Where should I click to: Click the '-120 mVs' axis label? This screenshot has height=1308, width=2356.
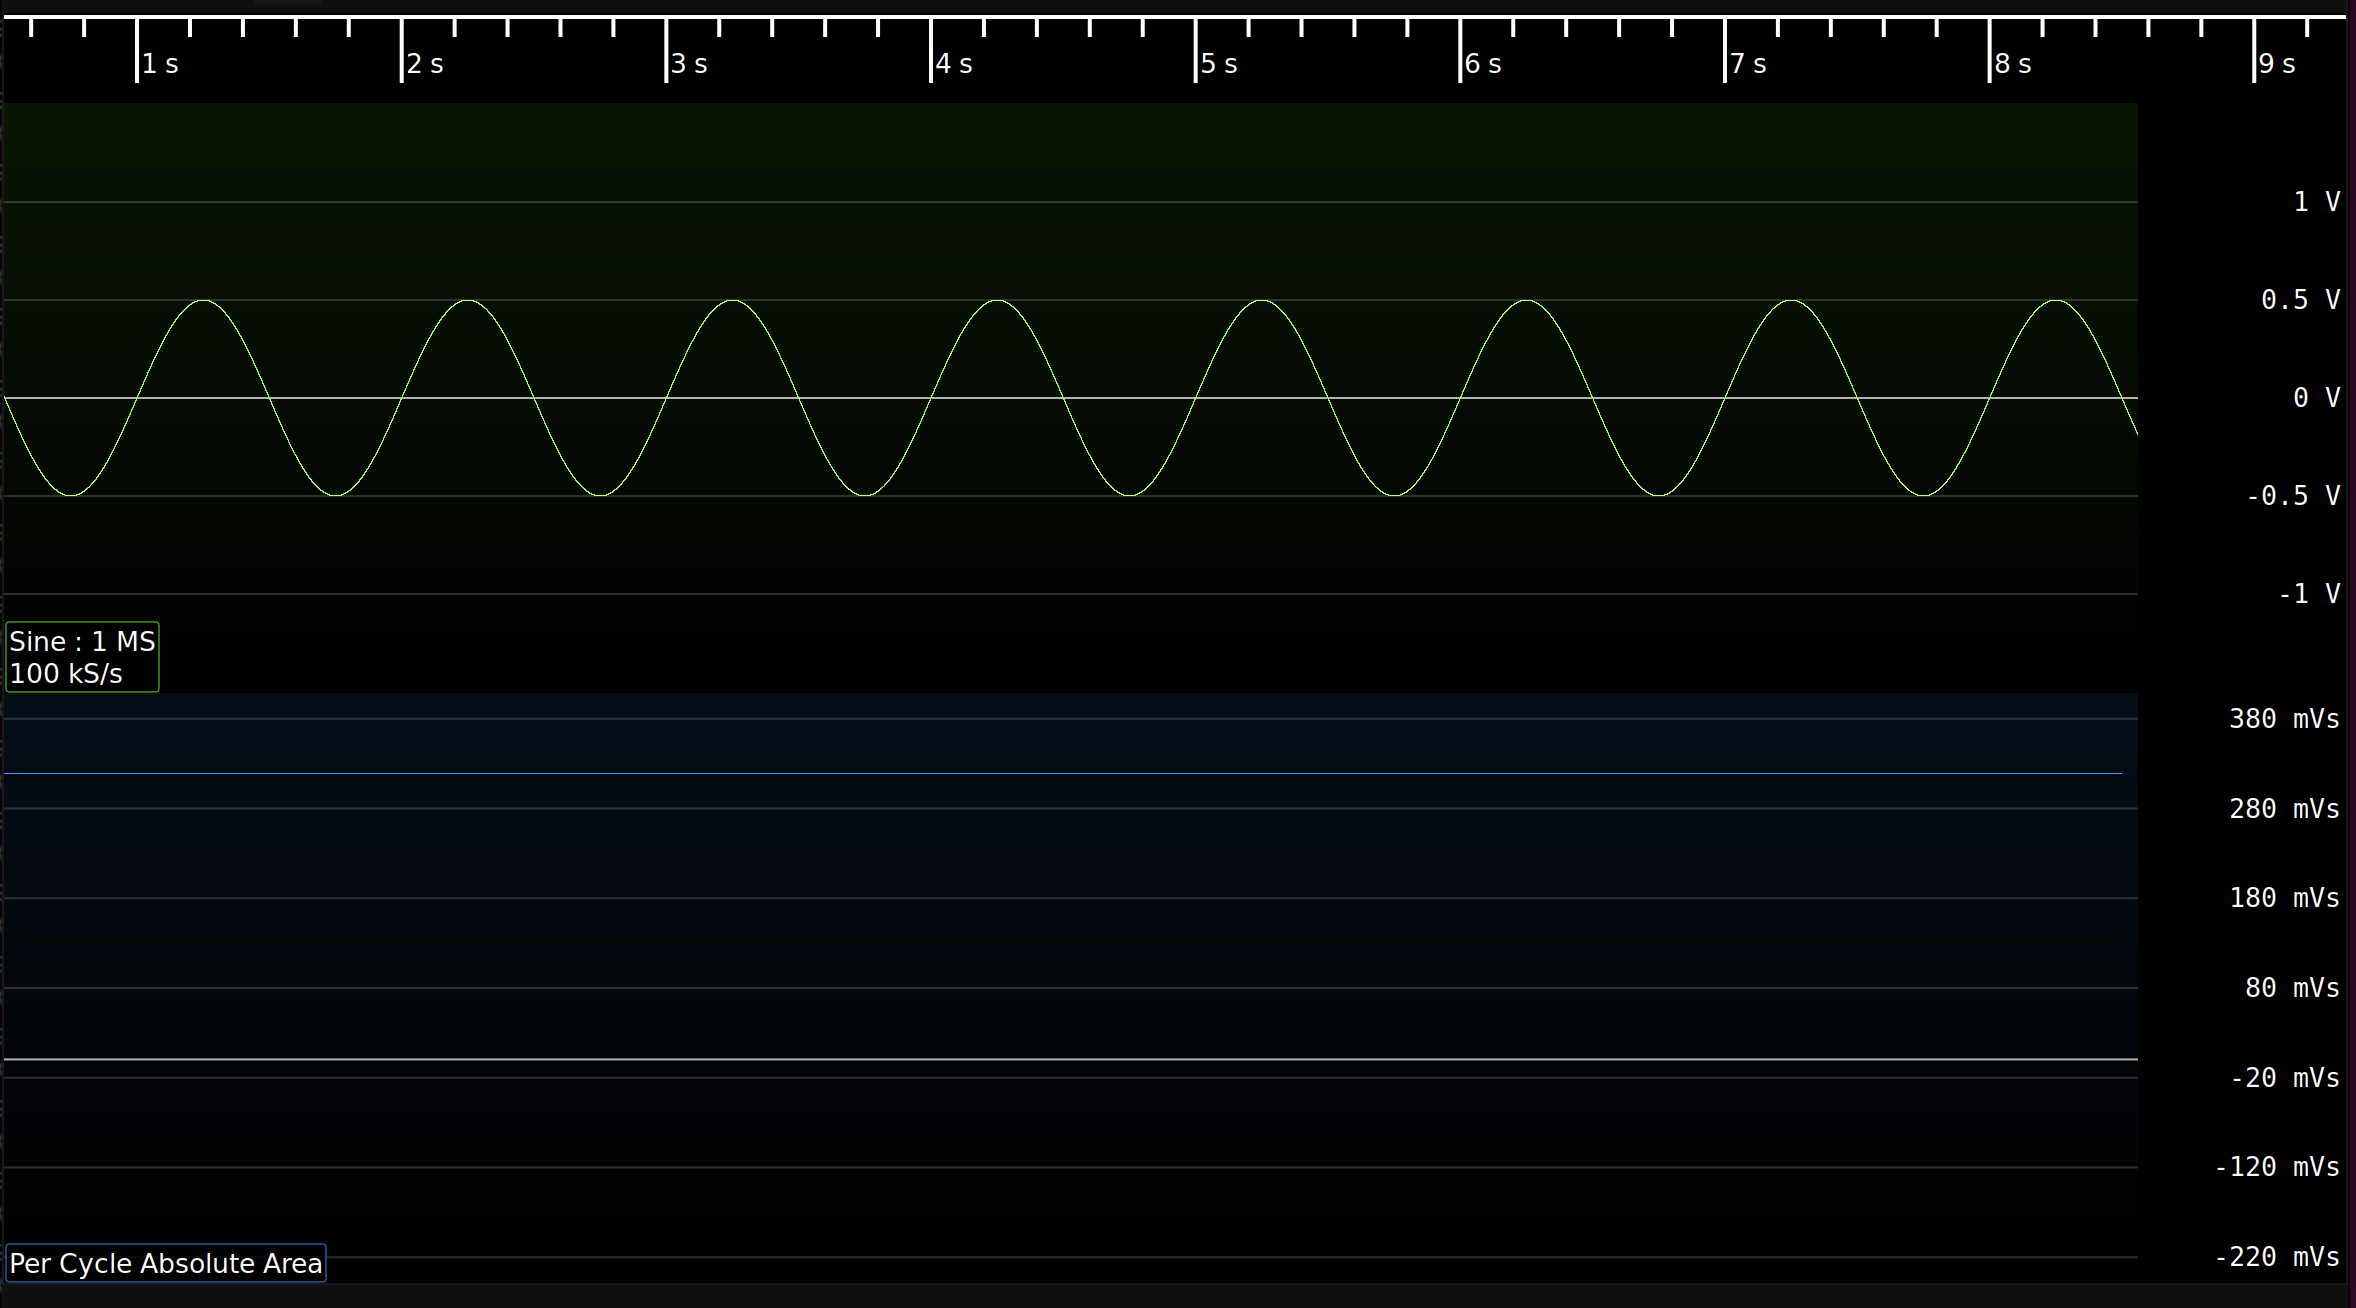coord(2277,1167)
